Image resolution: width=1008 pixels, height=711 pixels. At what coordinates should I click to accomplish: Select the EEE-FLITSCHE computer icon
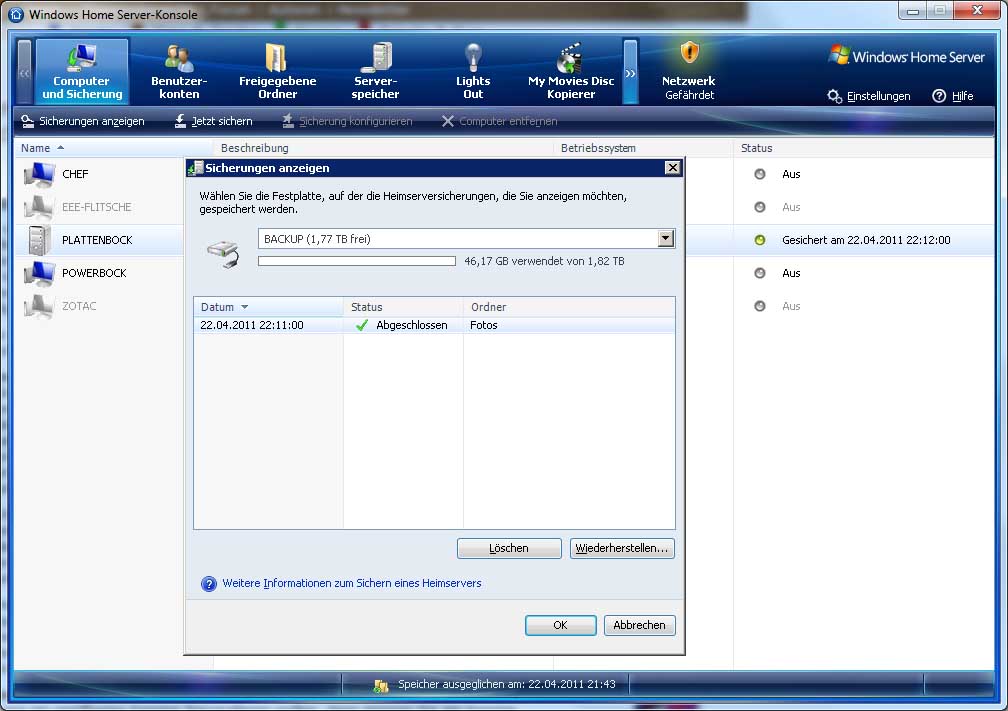coord(39,207)
